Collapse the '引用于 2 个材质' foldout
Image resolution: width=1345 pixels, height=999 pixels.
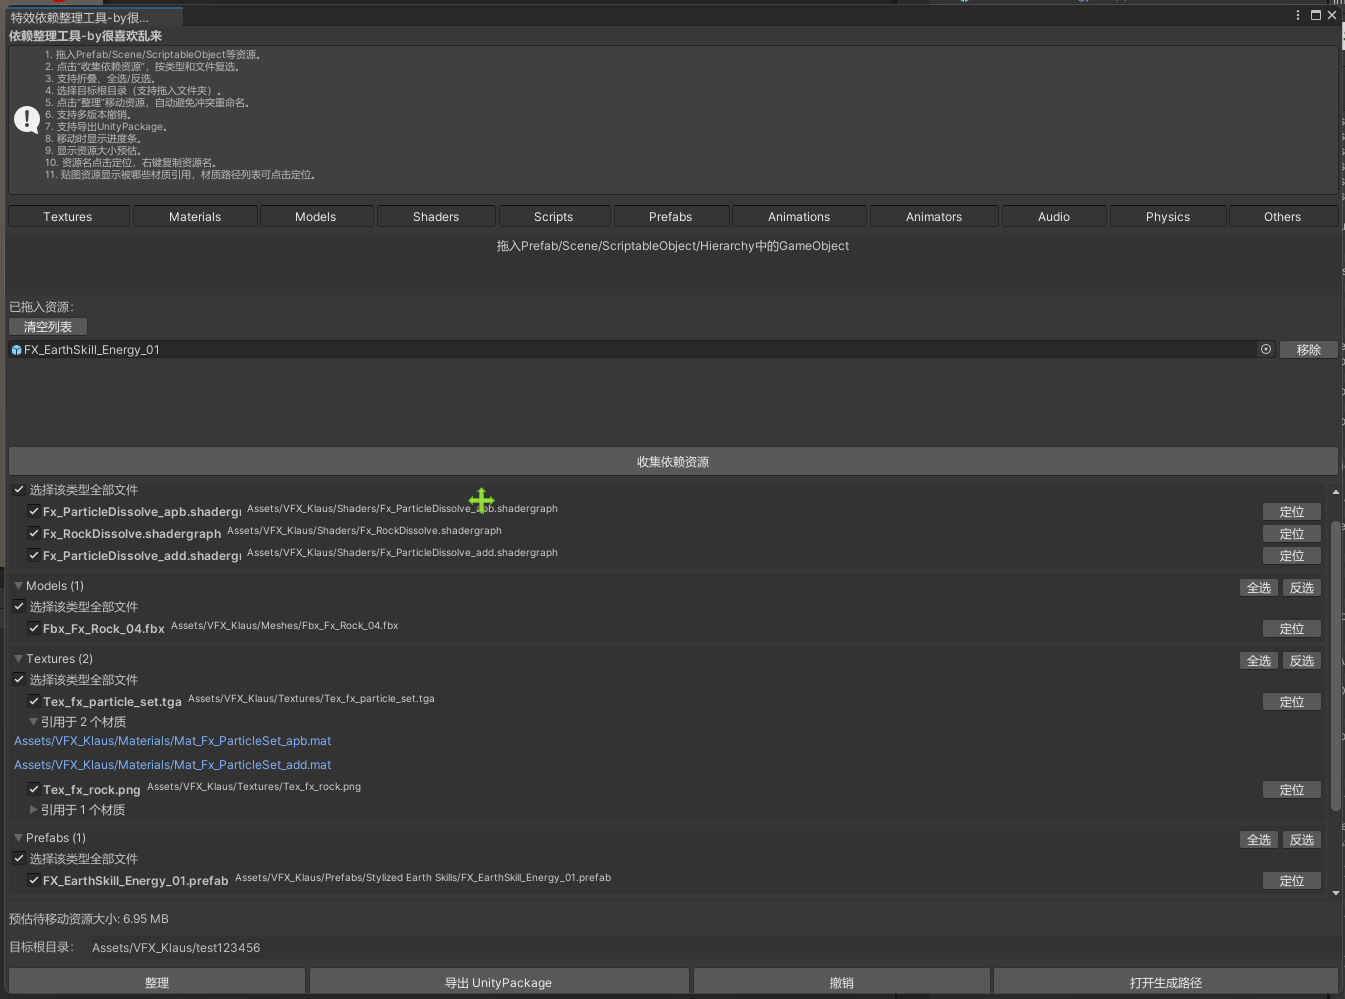click(33, 722)
